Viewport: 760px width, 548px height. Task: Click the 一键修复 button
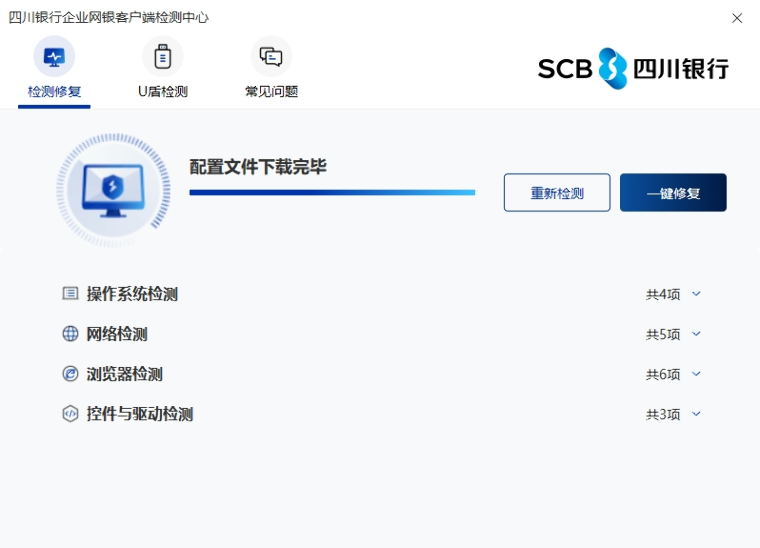[x=673, y=192]
